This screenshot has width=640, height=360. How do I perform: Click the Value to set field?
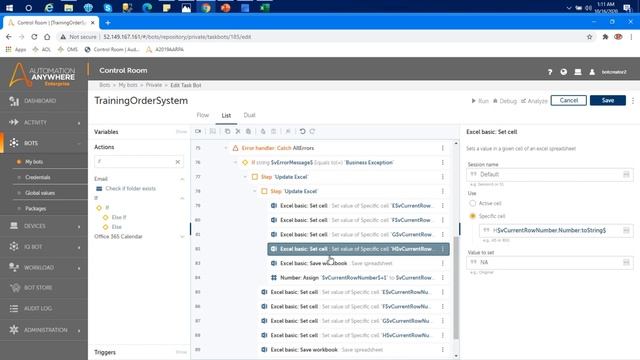(x=550, y=262)
